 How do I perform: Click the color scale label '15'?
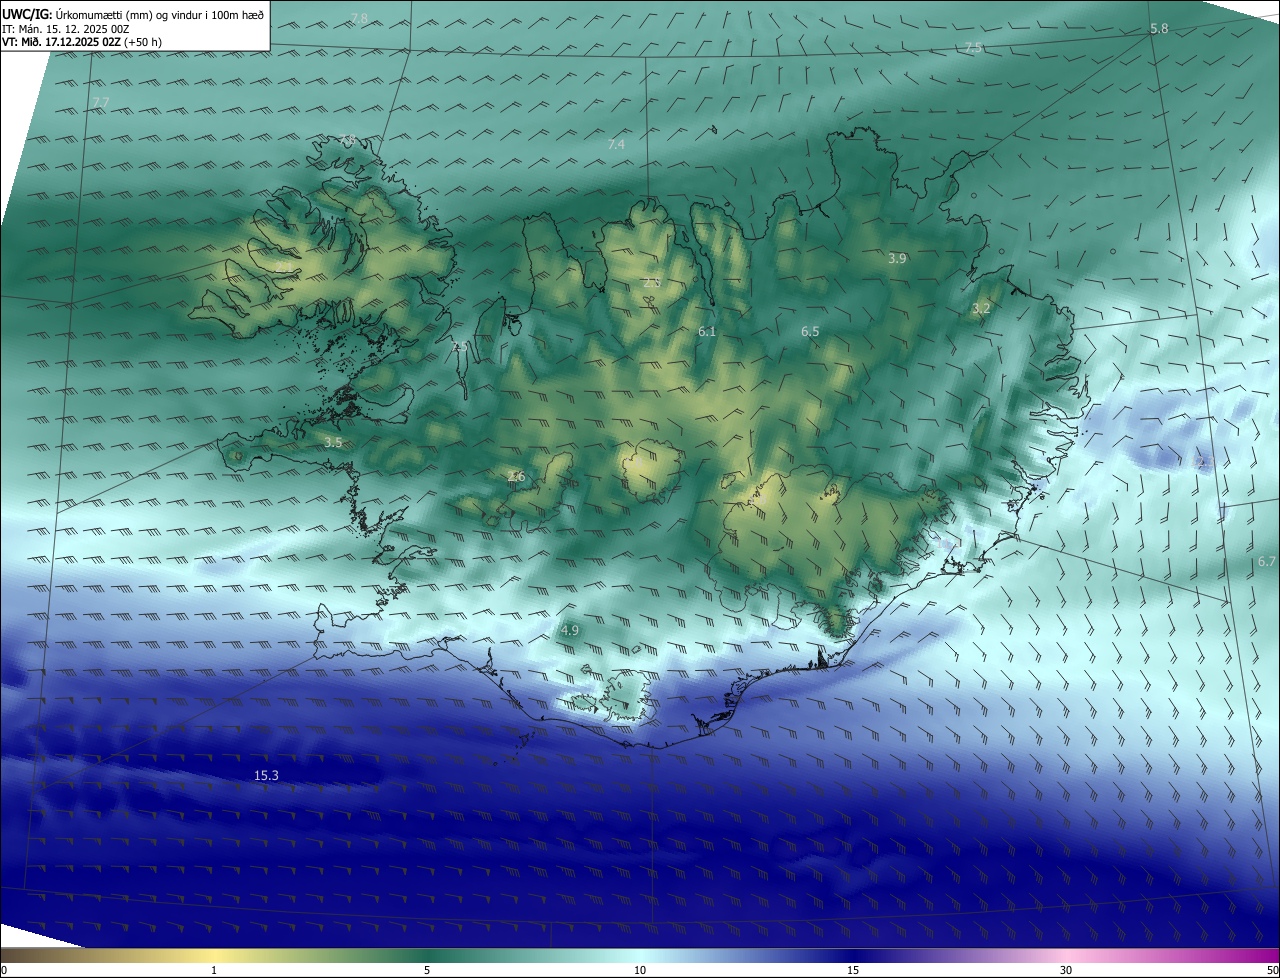click(853, 970)
